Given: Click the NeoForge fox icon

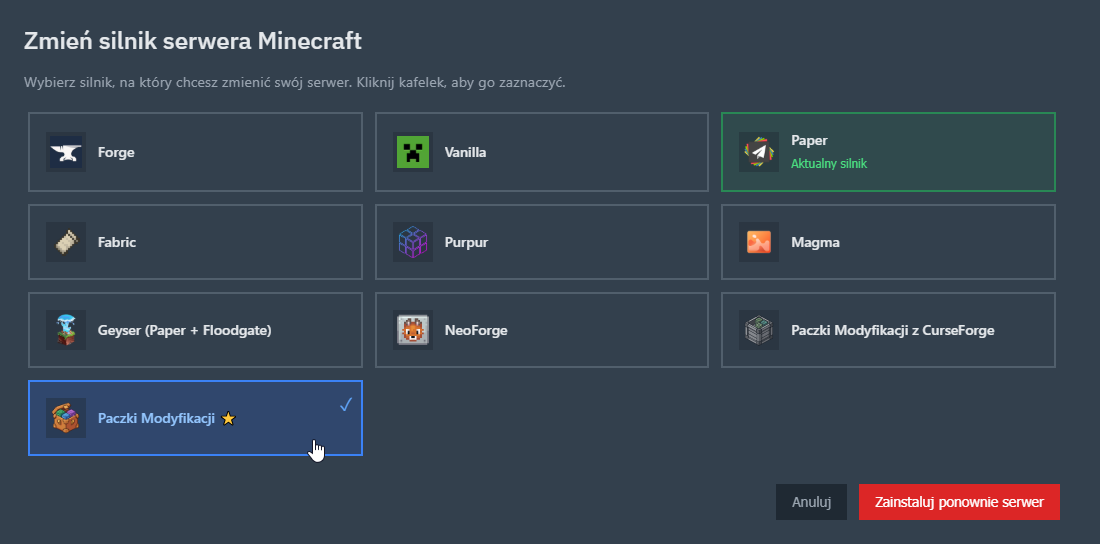Looking at the screenshot, I should pos(412,330).
